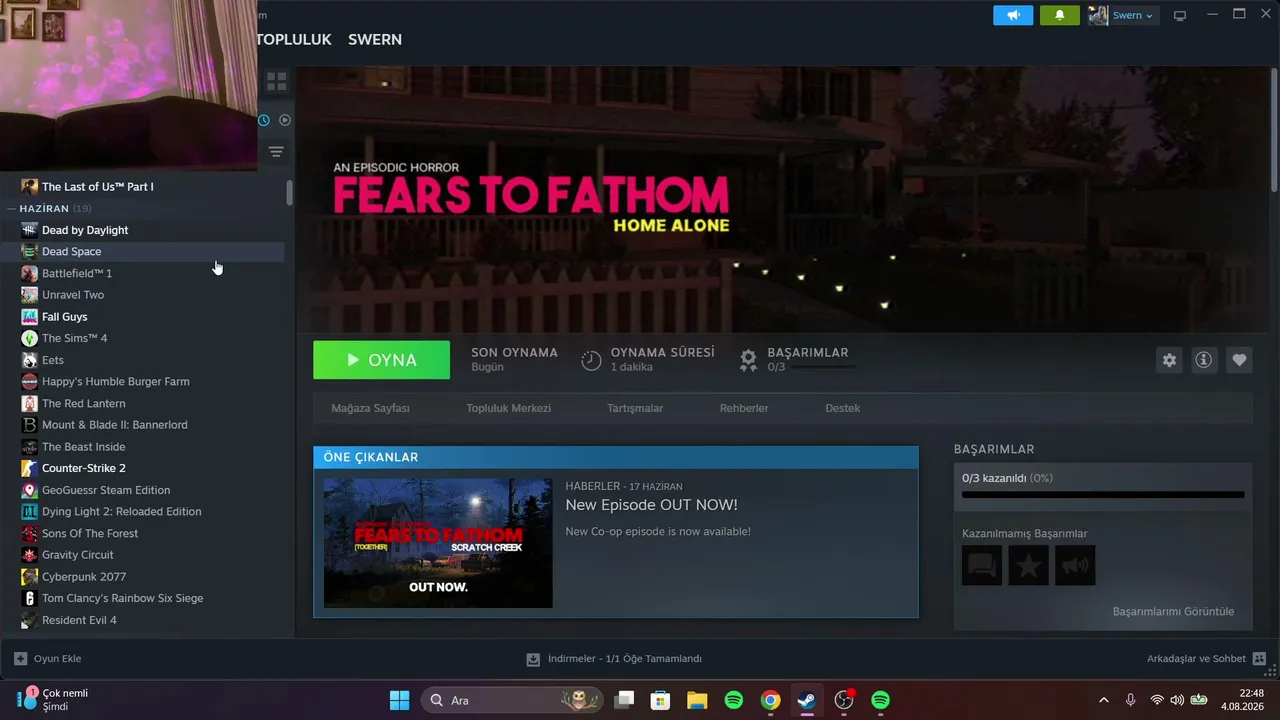Open Windows Start menu

(399, 700)
